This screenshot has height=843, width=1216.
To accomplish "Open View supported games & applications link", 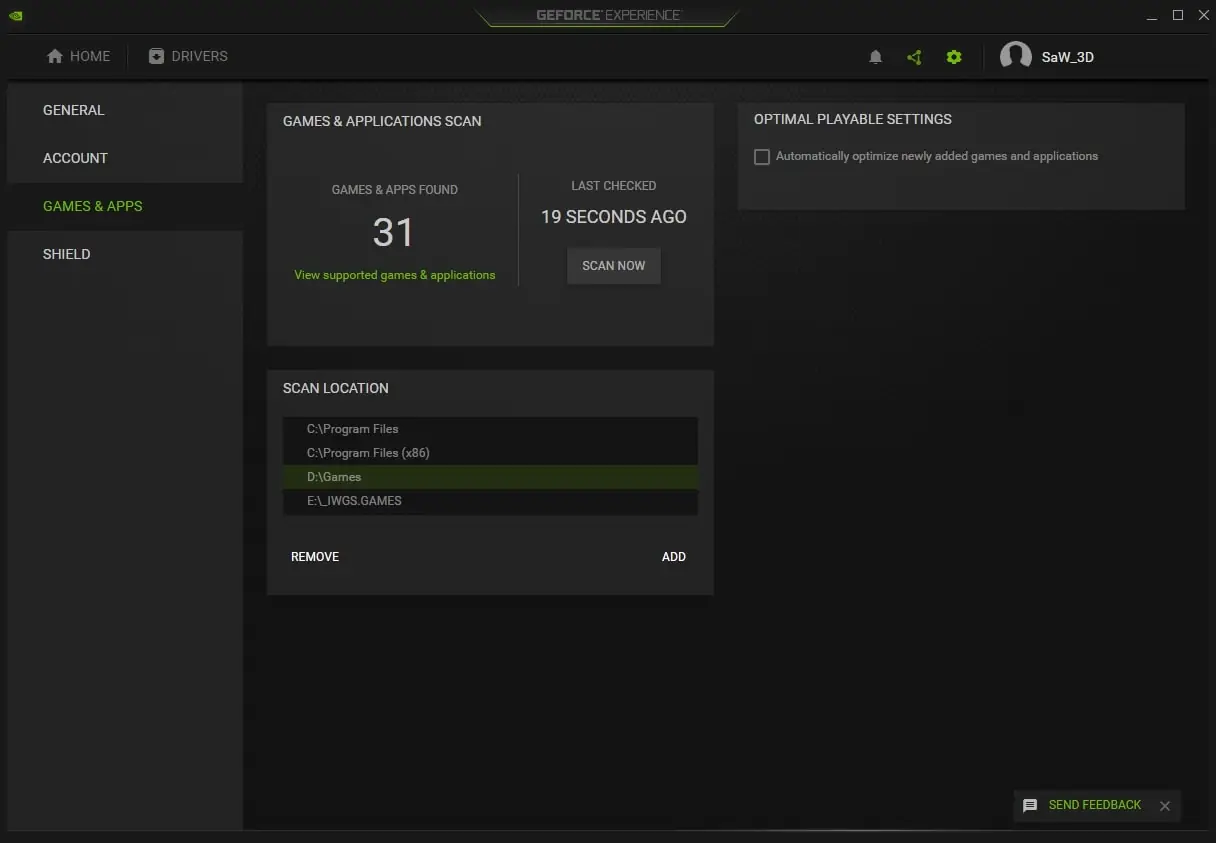I will point(394,275).
